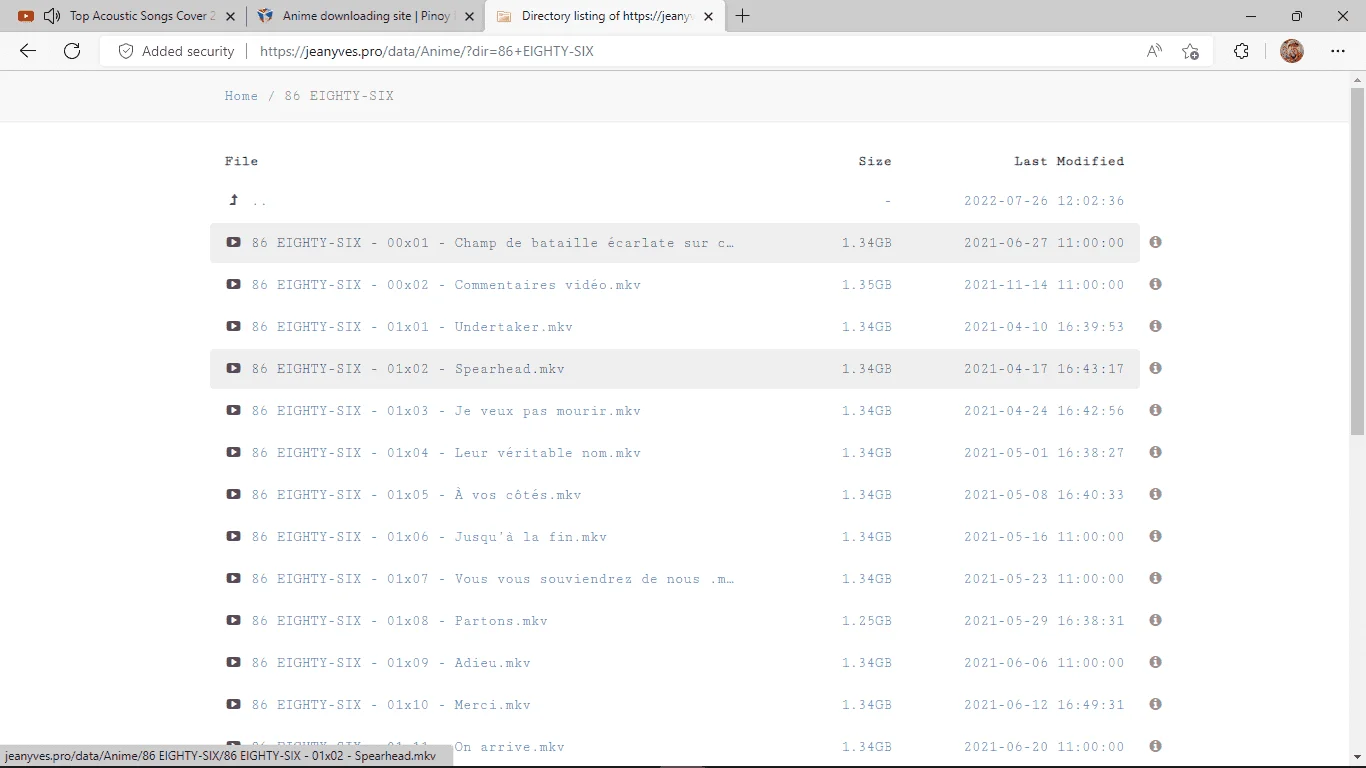This screenshot has width=1366, height=768.
Task: Open 01x06 Jusqu'à la fin.mkv
Action: [429, 536]
